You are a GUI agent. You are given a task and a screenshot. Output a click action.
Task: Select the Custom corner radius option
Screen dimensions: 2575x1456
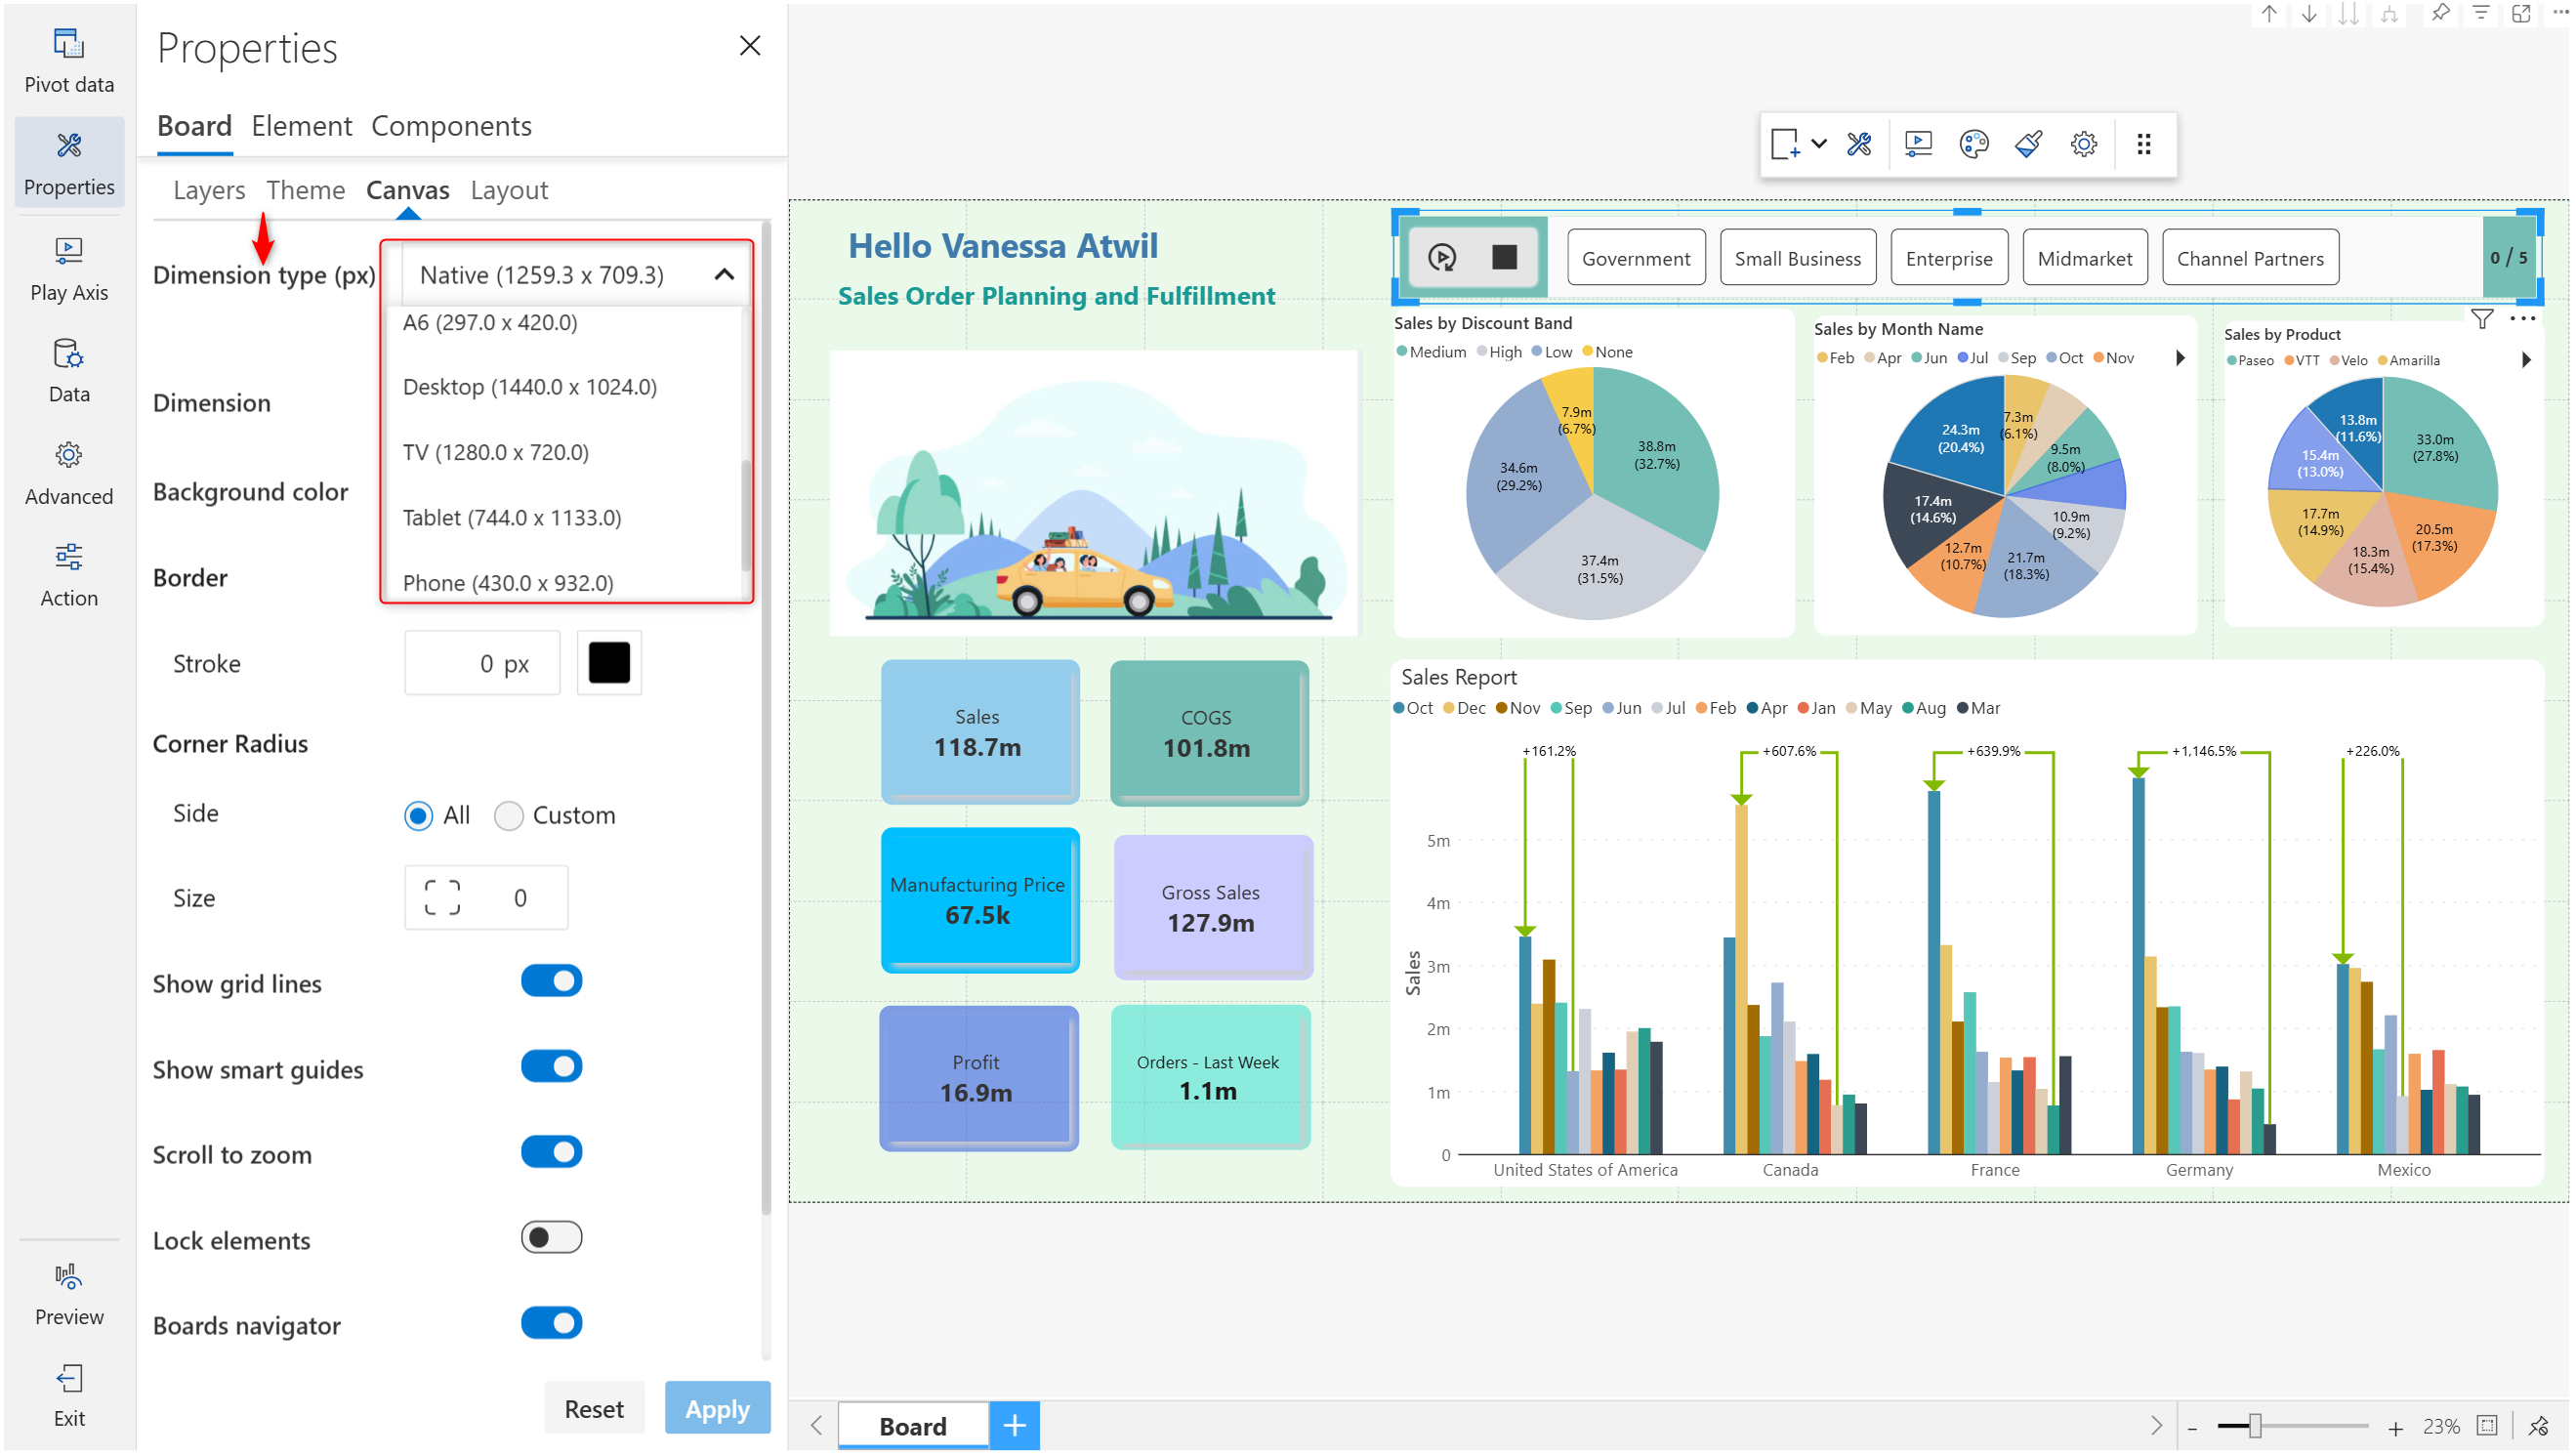pos(509,815)
